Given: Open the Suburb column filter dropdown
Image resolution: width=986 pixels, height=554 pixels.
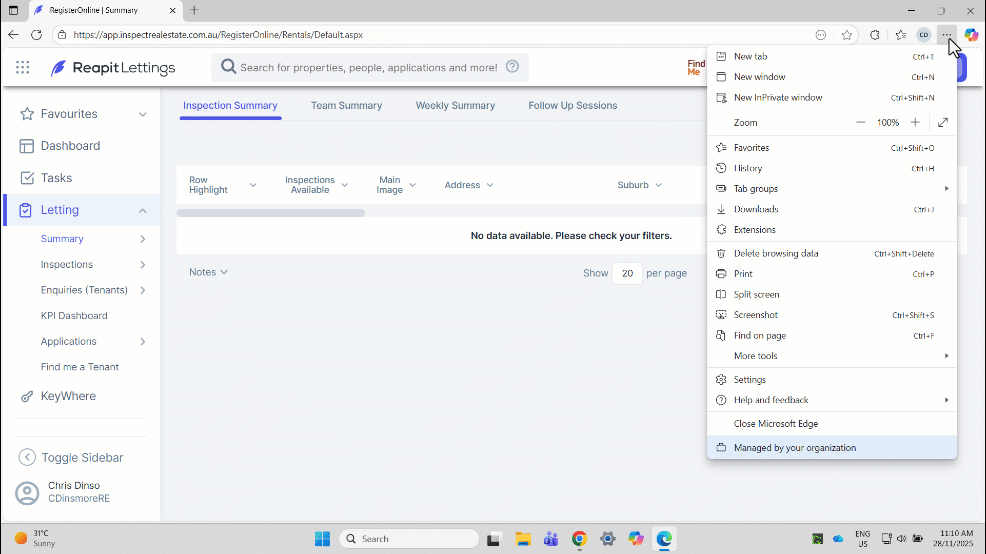Looking at the screenshot, I should [x=658, y=185].
